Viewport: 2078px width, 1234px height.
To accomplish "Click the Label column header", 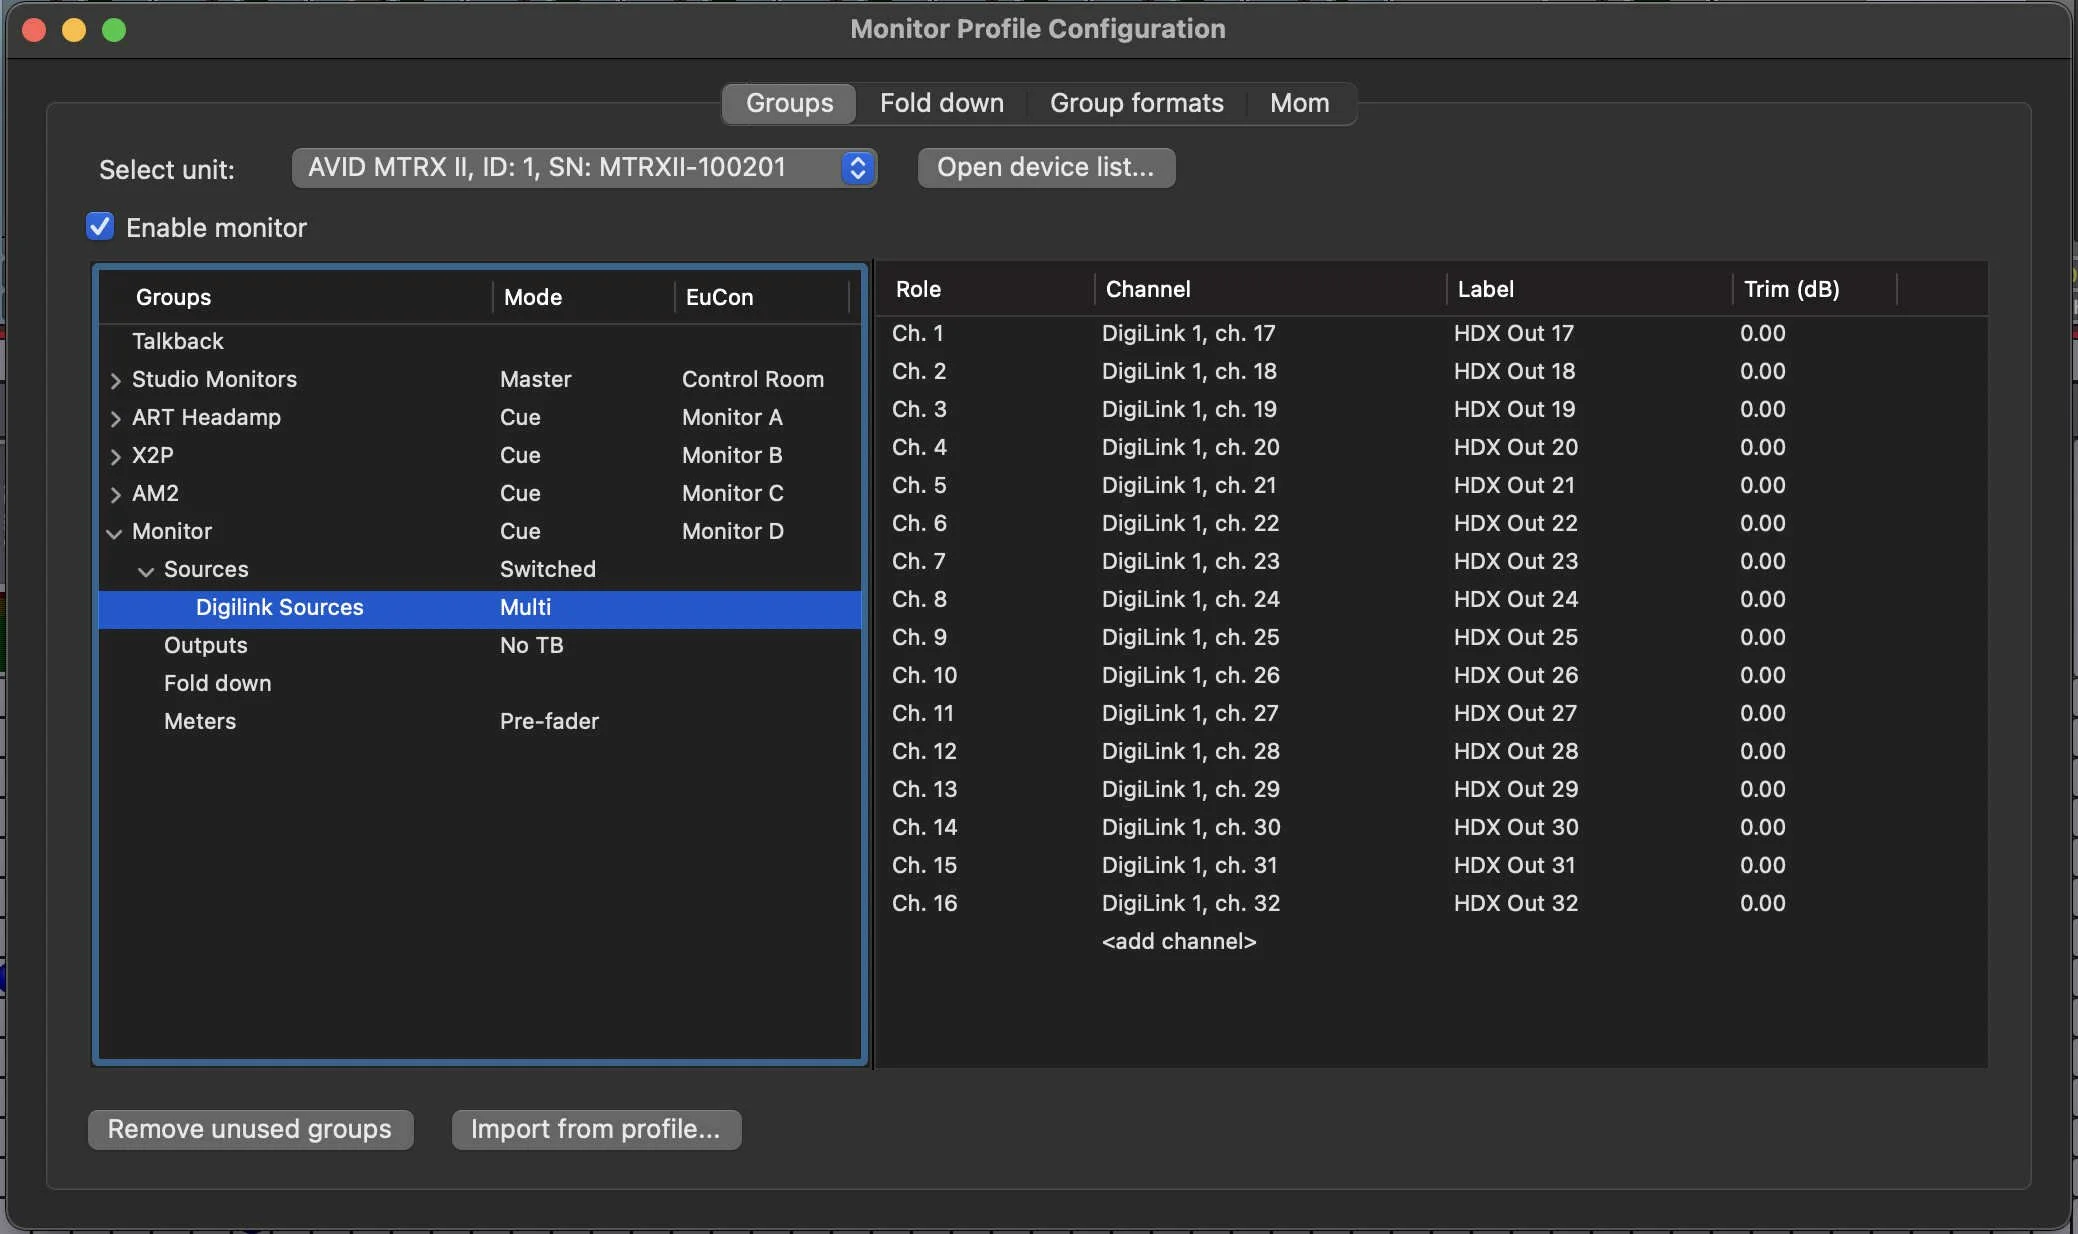I will [1485, 289].
